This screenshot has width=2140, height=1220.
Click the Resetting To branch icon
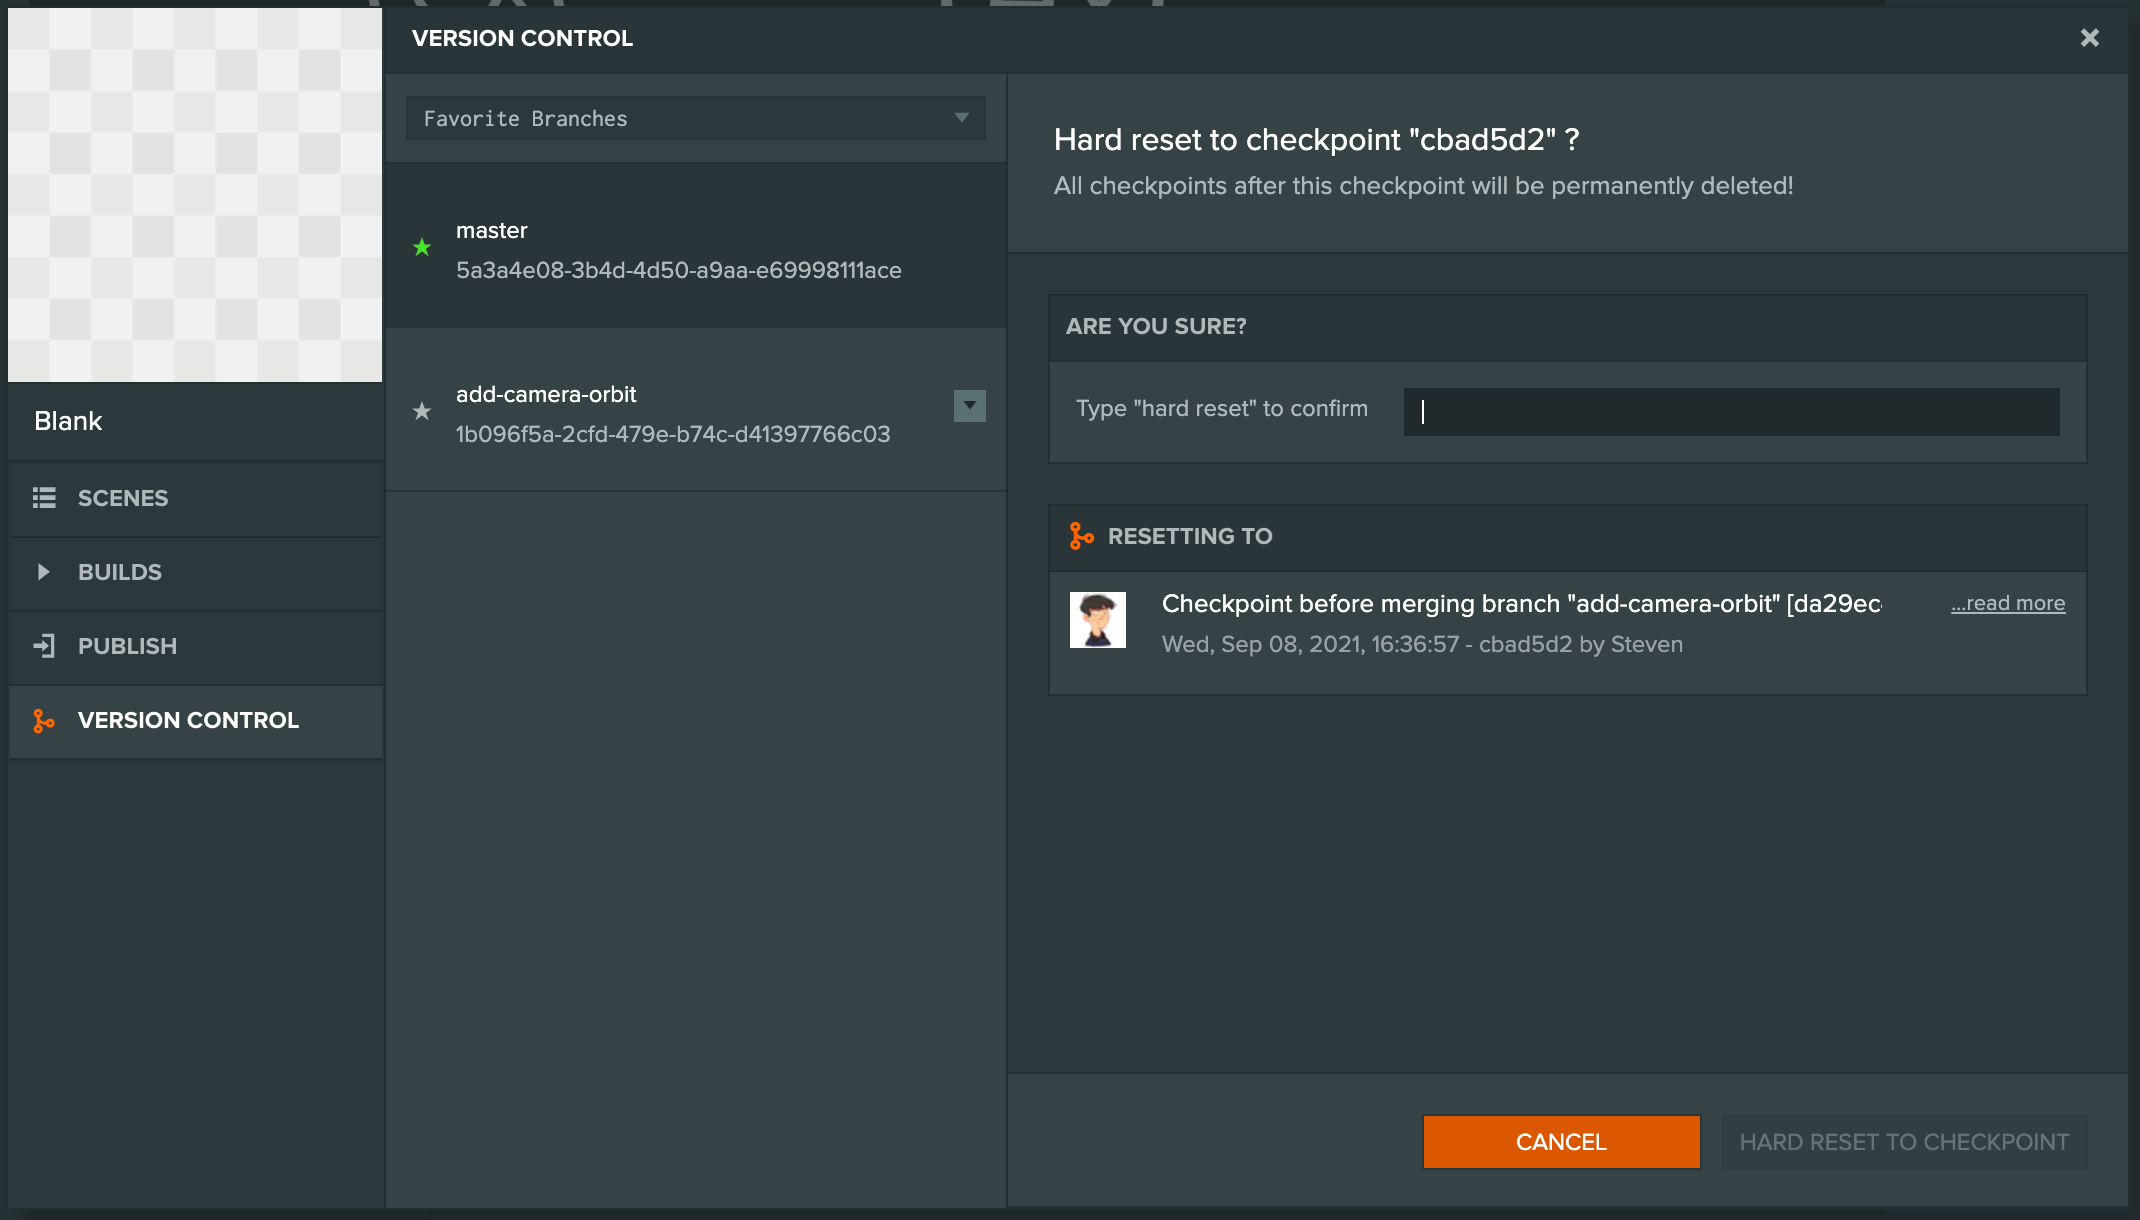(x=1081, y=536)
